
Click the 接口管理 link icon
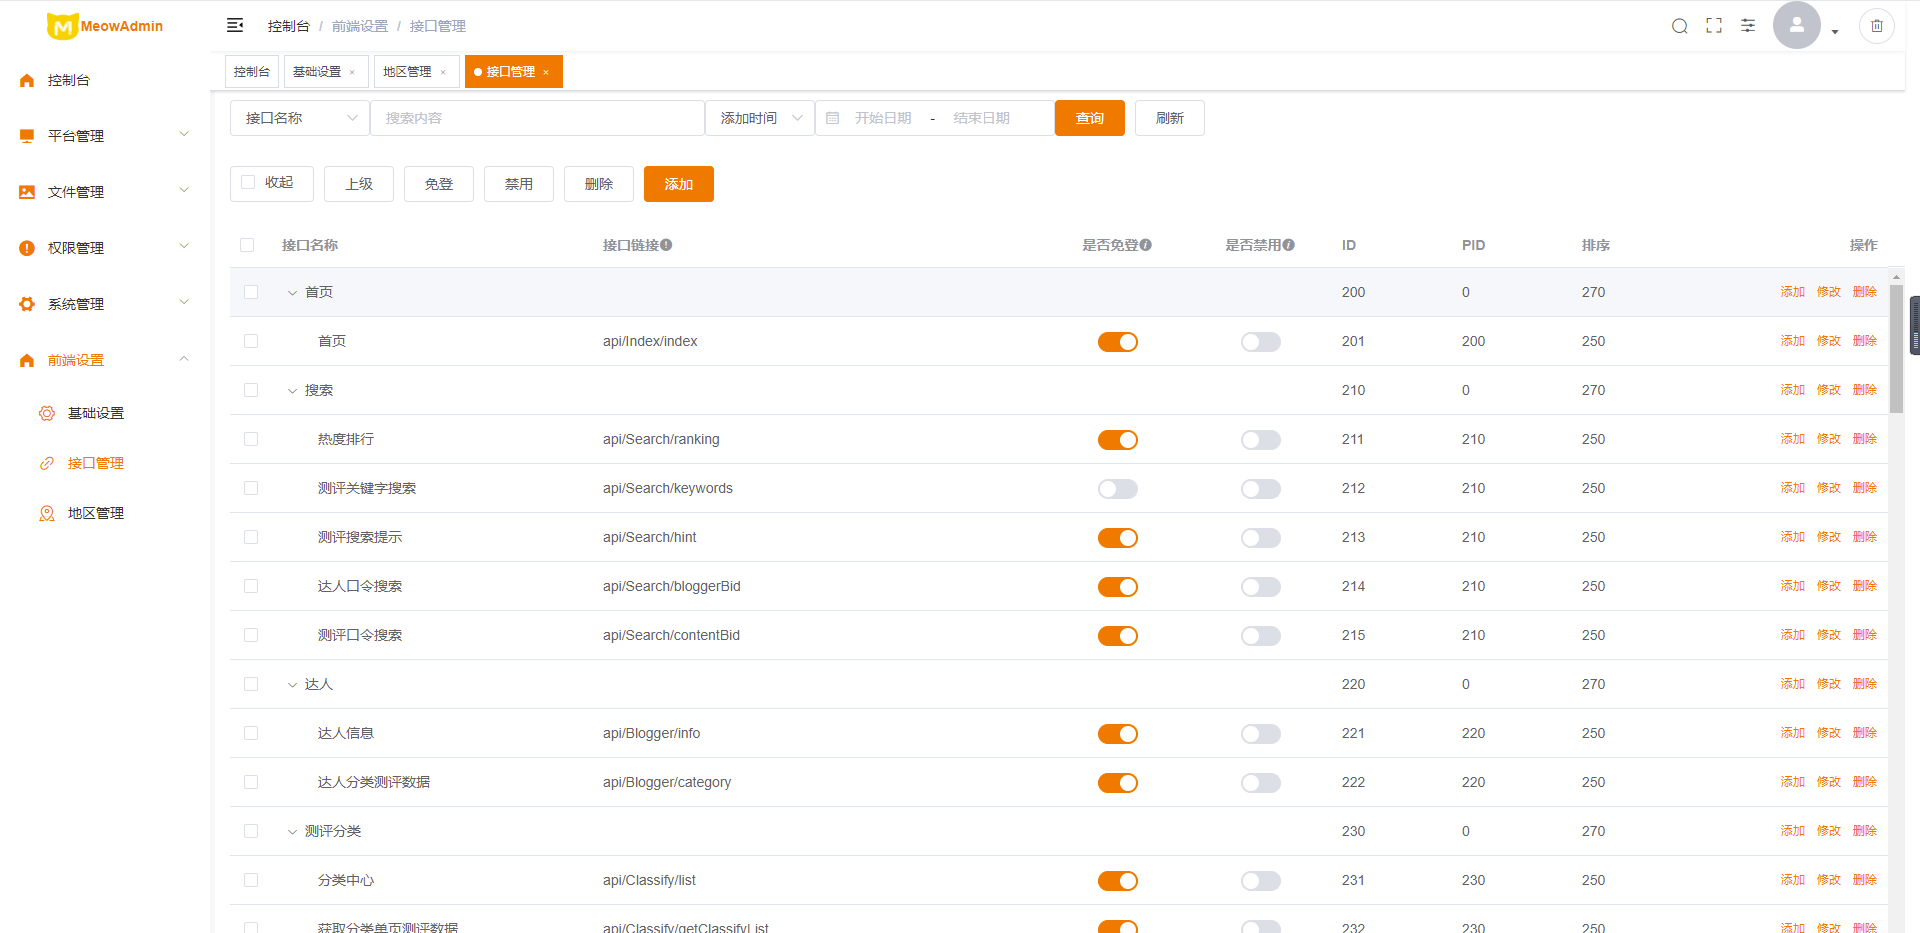(x=47, y=463)
